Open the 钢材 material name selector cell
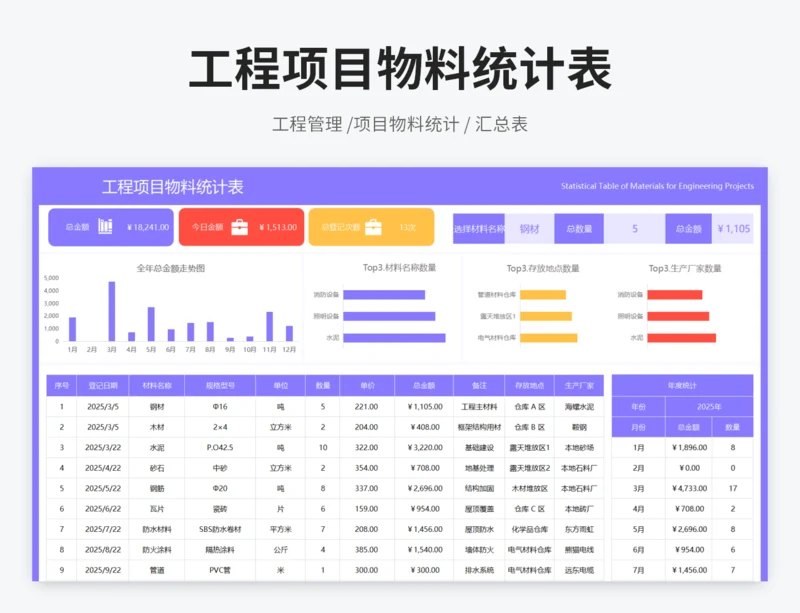The height and width of the screenshot is (613, 800). point(530,229)
